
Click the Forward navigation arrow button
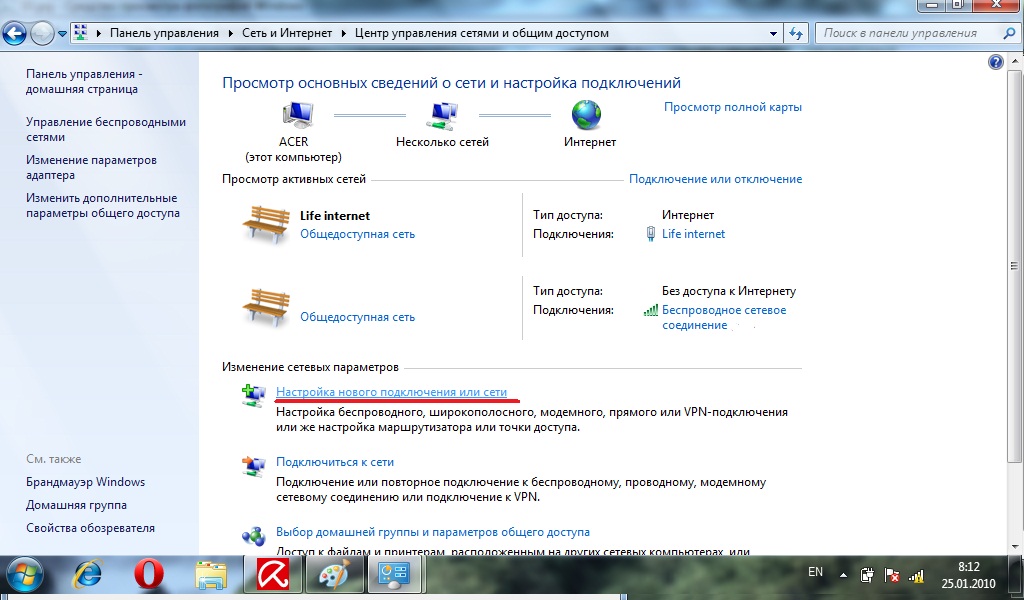coord(42,33)
